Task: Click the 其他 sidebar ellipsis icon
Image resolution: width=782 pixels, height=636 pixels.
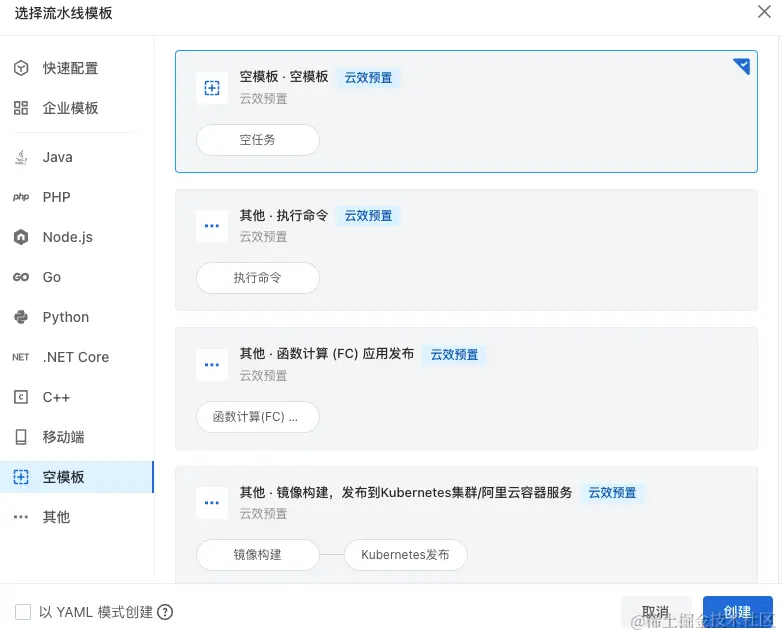Action: 21,517
